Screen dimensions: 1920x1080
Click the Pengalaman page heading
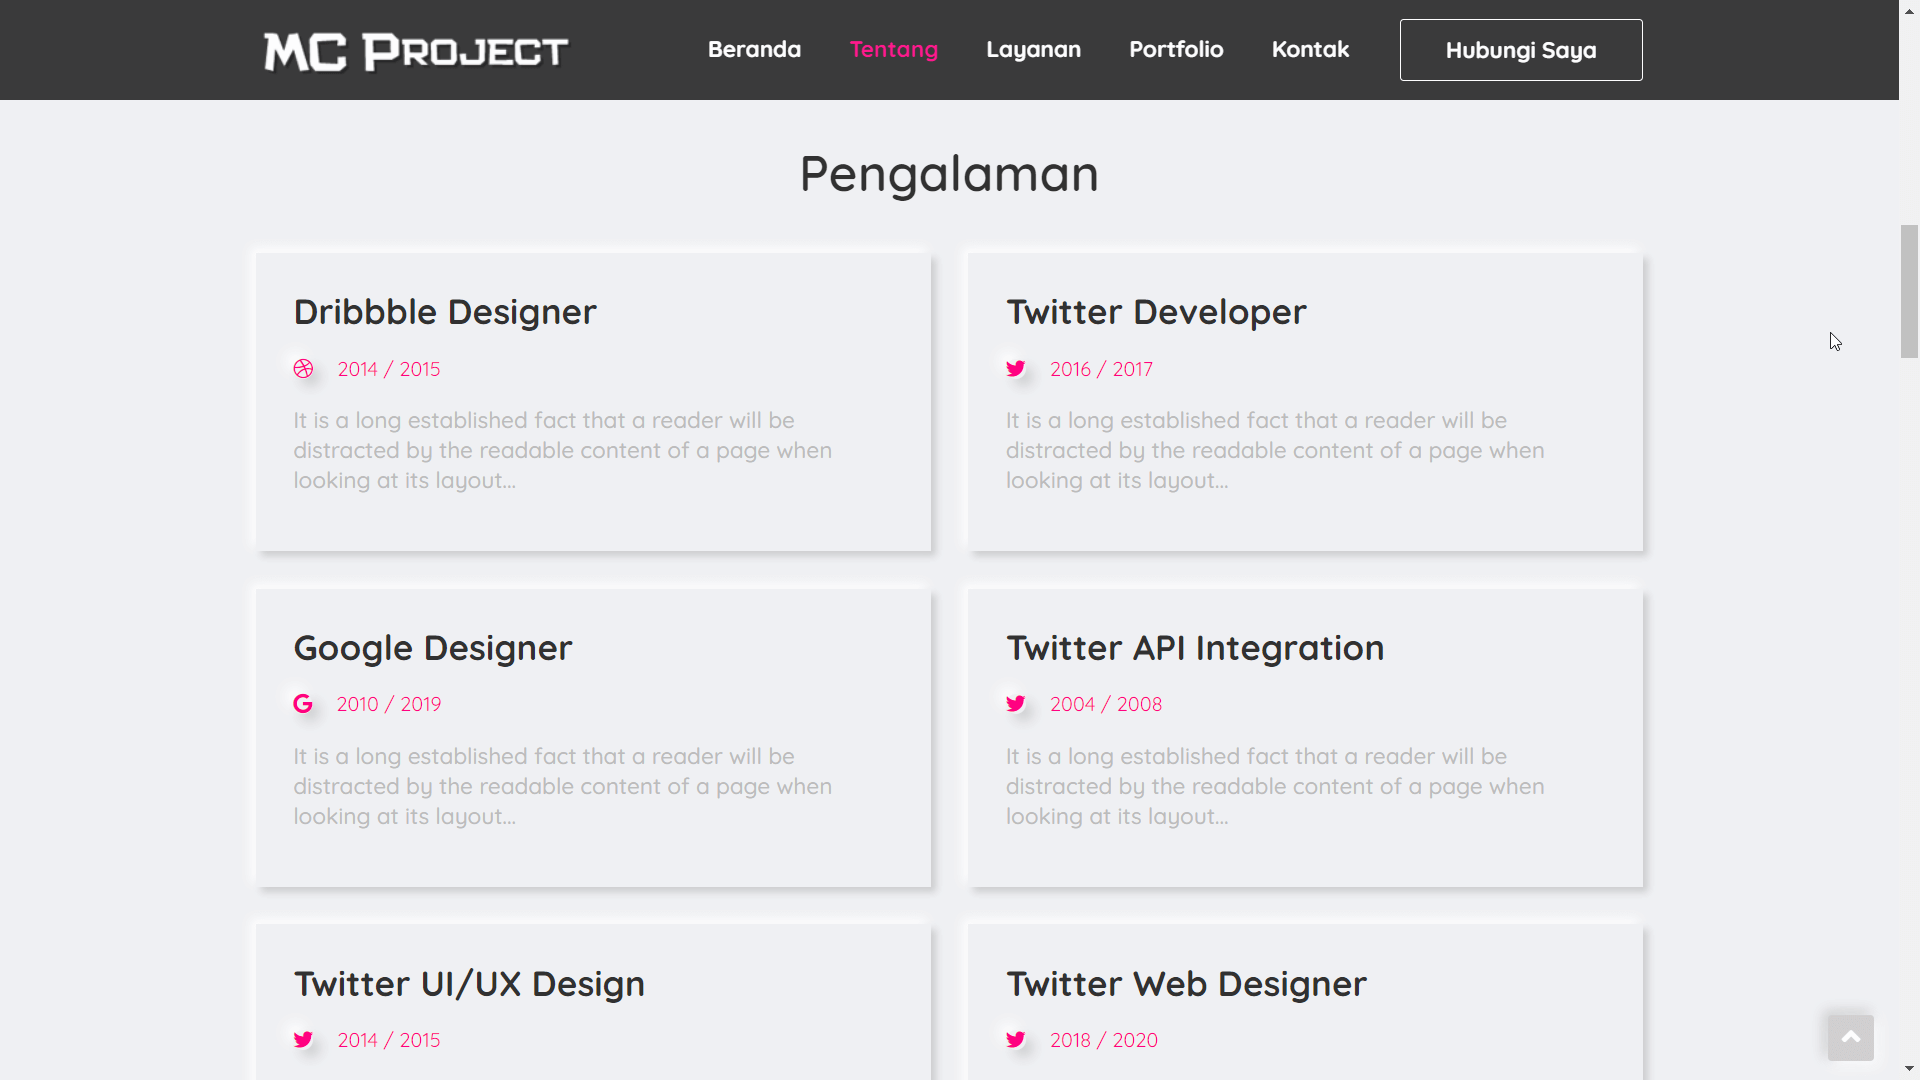pyautogui.click(x=948, y=173)
